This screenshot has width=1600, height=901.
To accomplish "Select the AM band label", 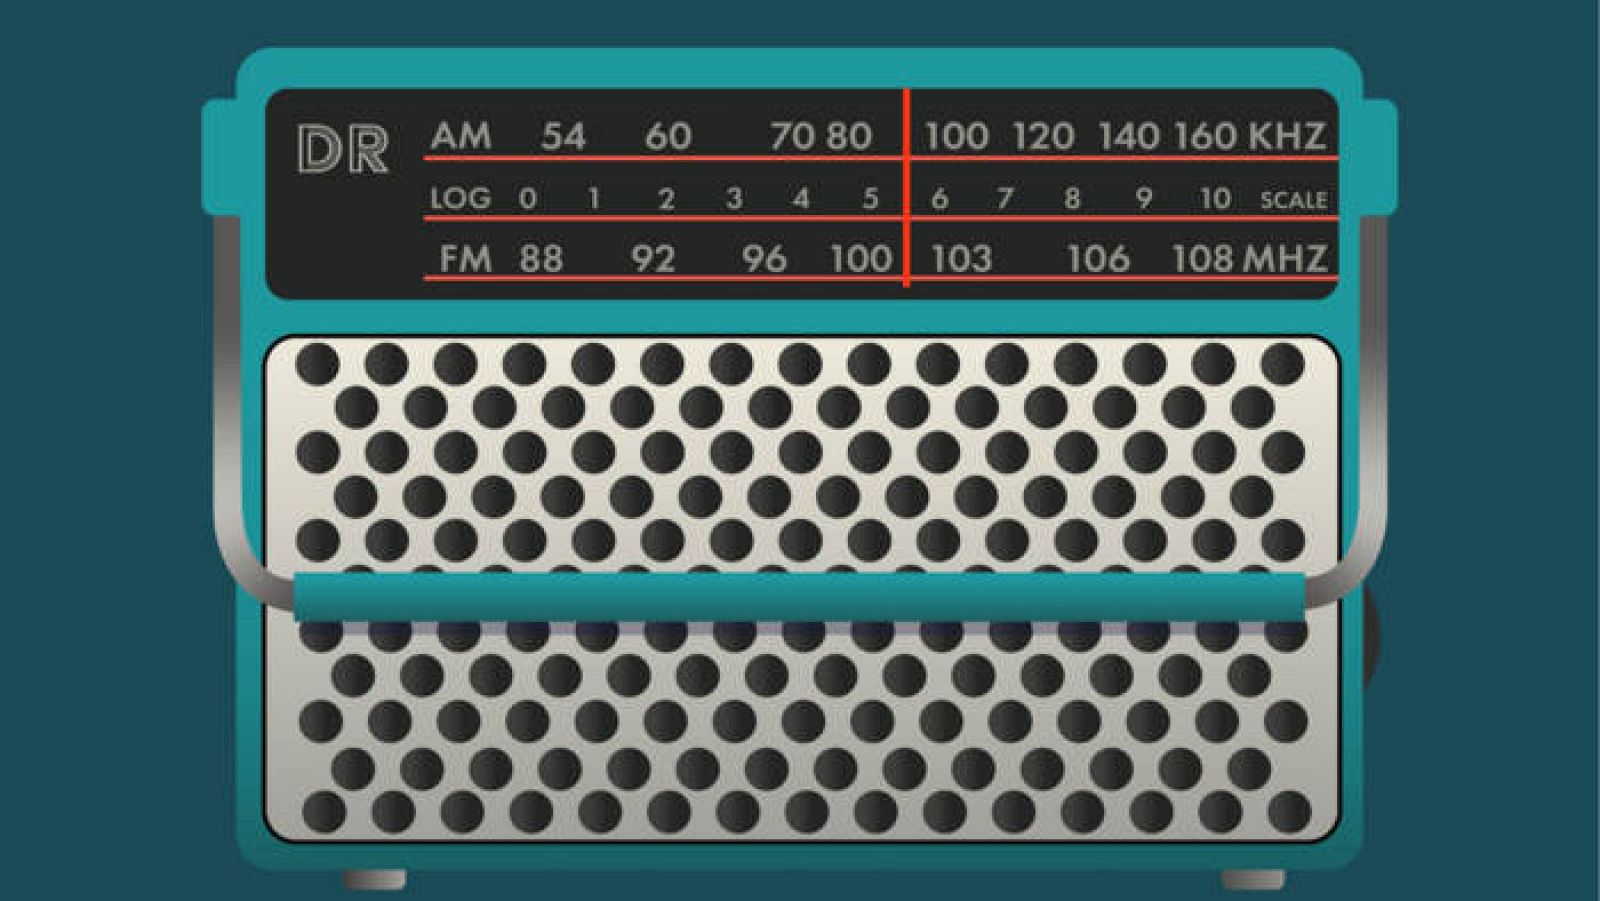I will click(x=461, y=136).
